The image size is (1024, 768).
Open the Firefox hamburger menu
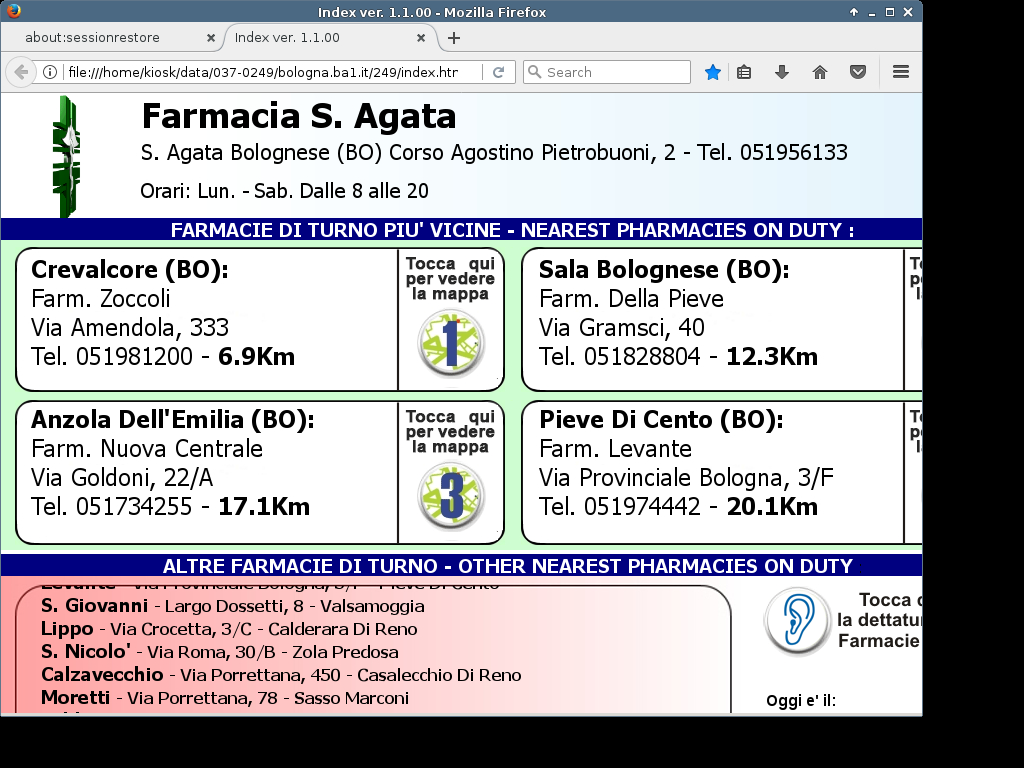point(900,72)
